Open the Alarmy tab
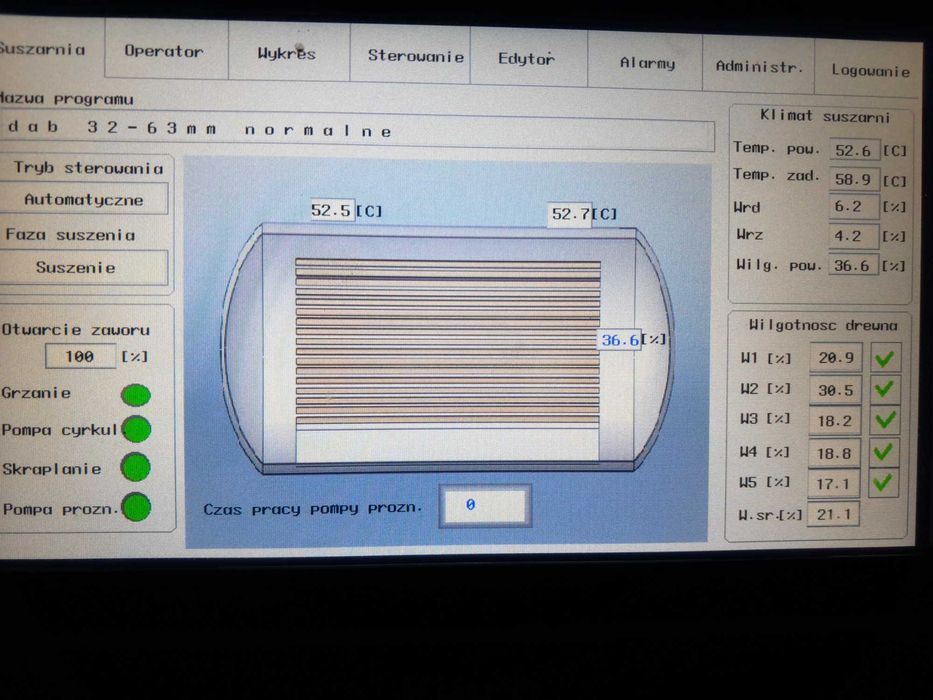 coord(646,62)
